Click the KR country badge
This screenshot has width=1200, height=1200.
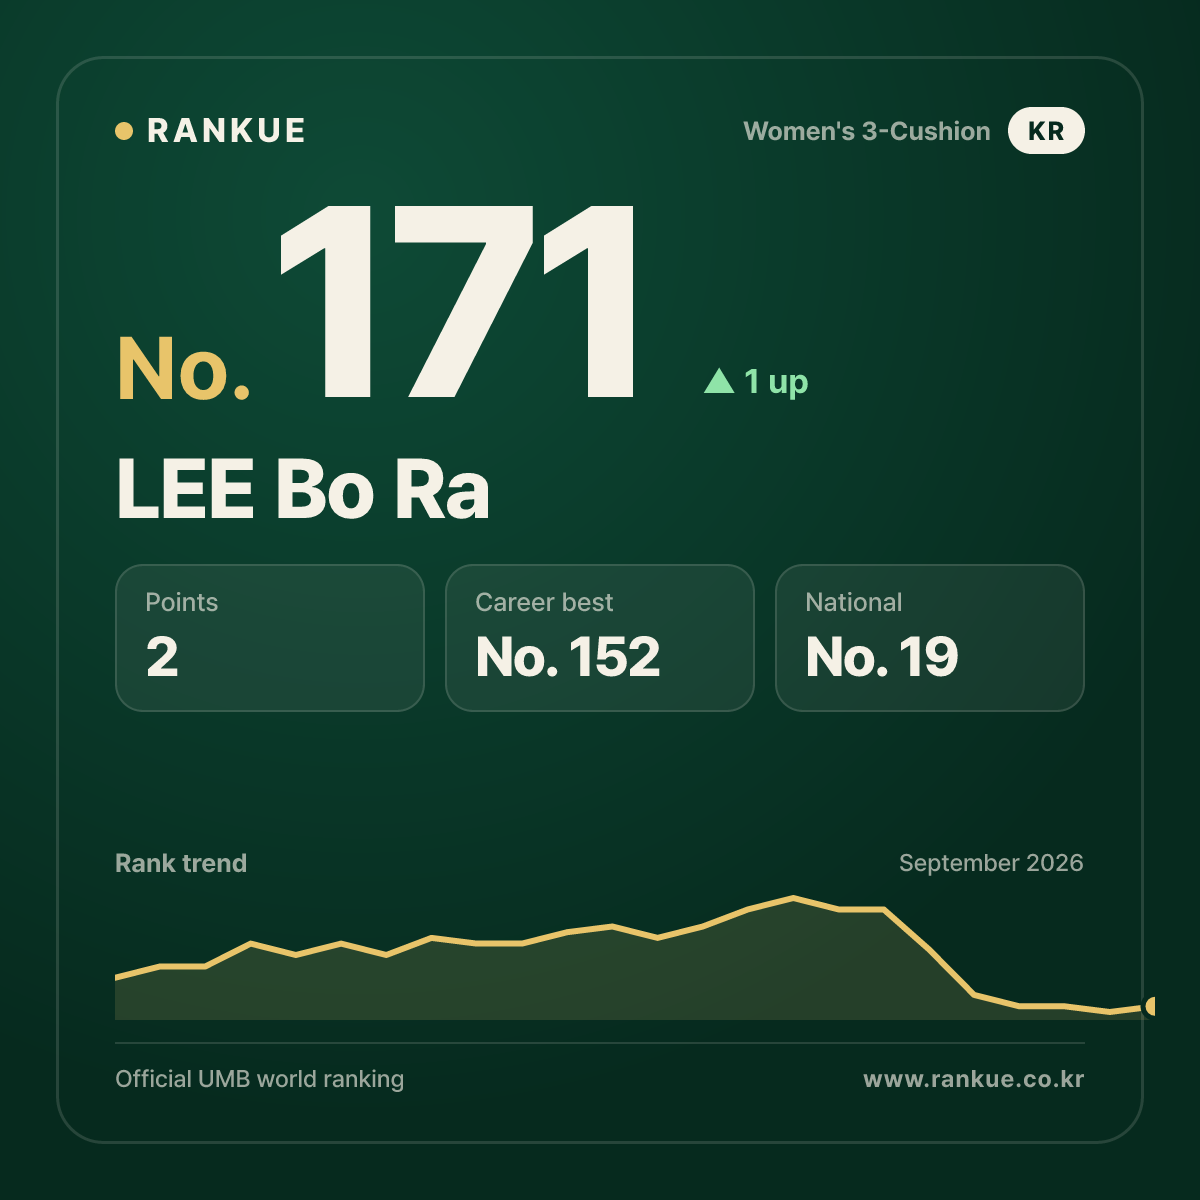point(1046,131)
